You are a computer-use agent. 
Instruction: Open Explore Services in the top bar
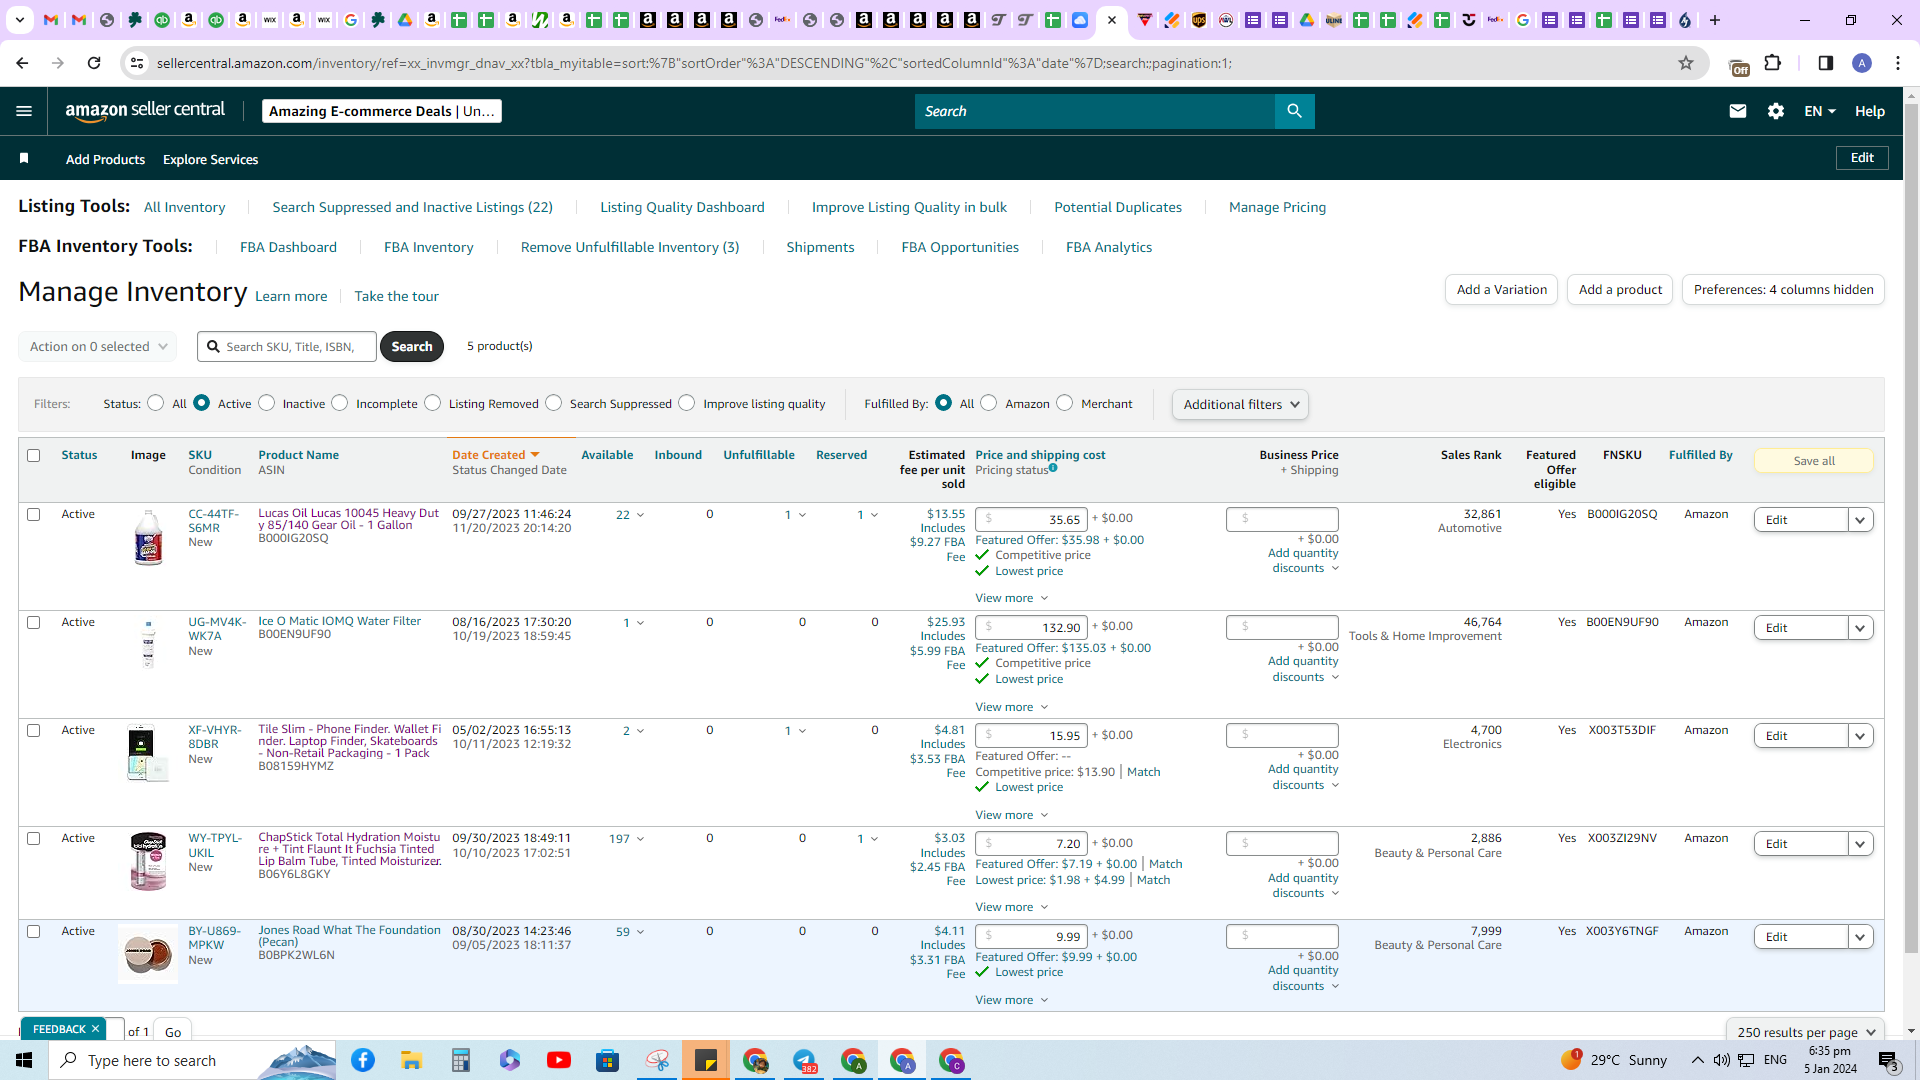point(210,159)
